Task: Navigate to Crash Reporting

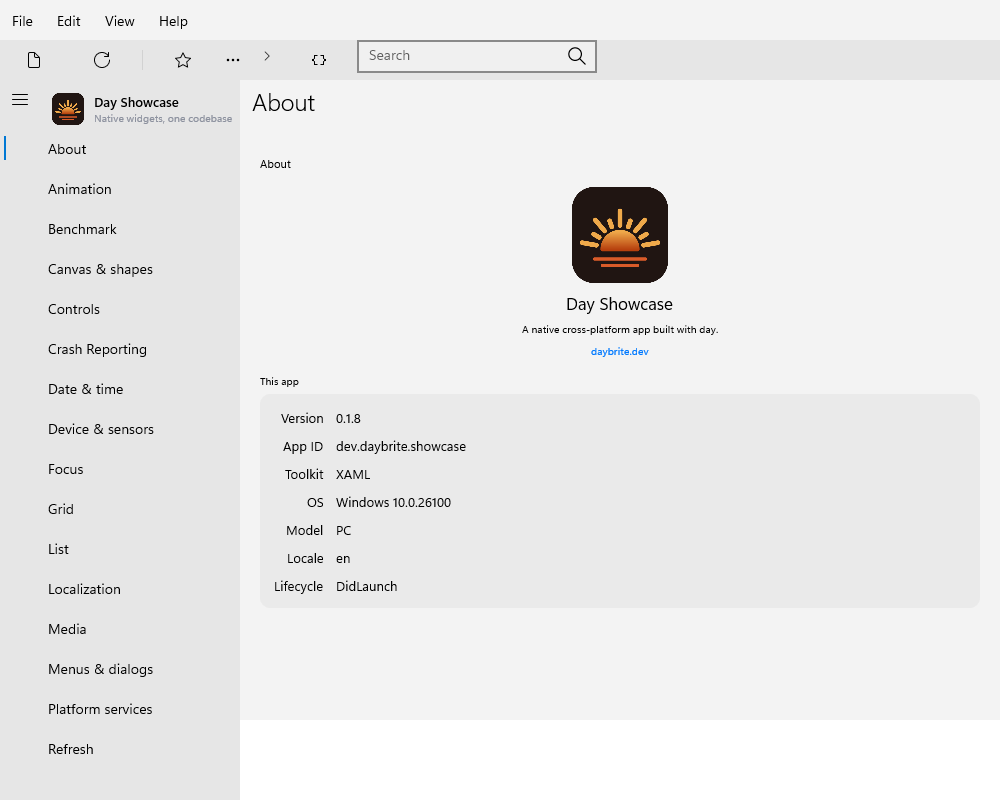Action: click(120, 349)
